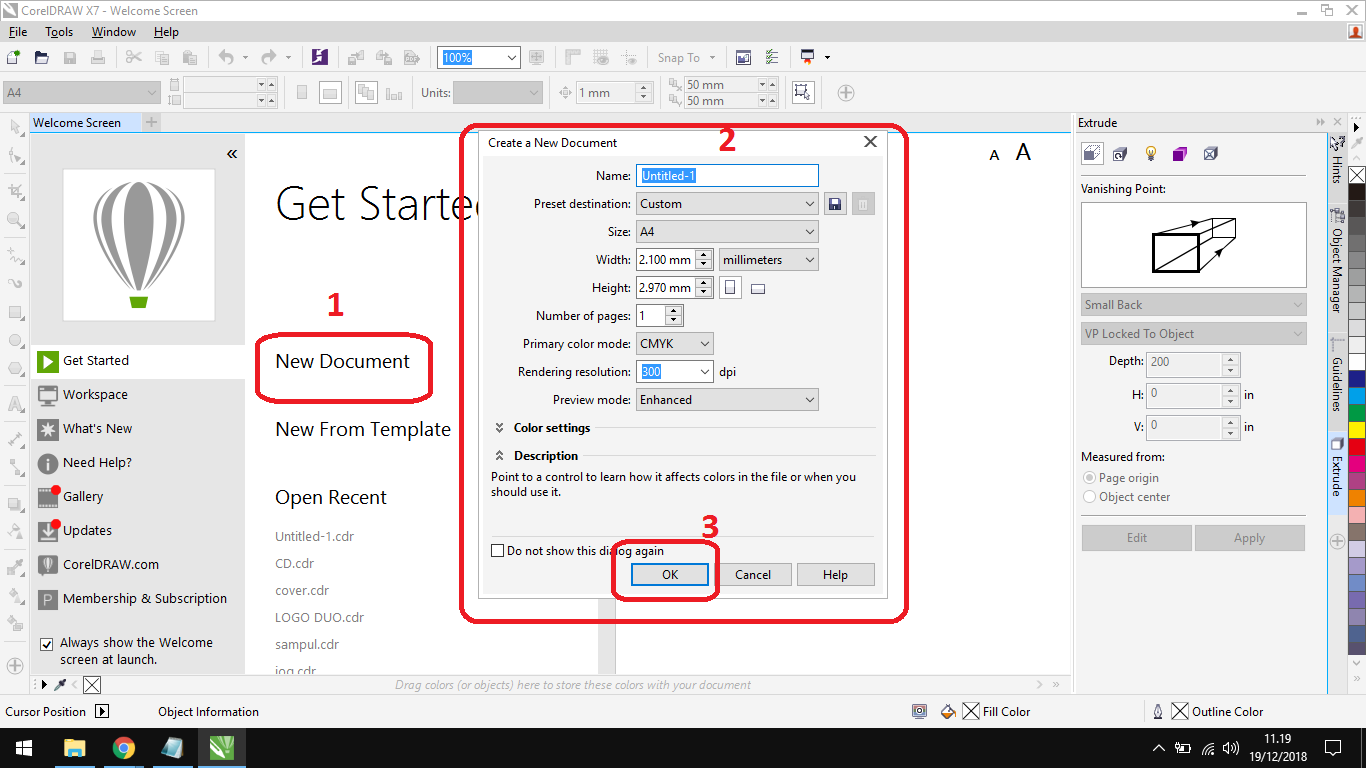Check 'Do not show this dialog again'
Screen dimensions: 1366x768
tap(498, 551)
